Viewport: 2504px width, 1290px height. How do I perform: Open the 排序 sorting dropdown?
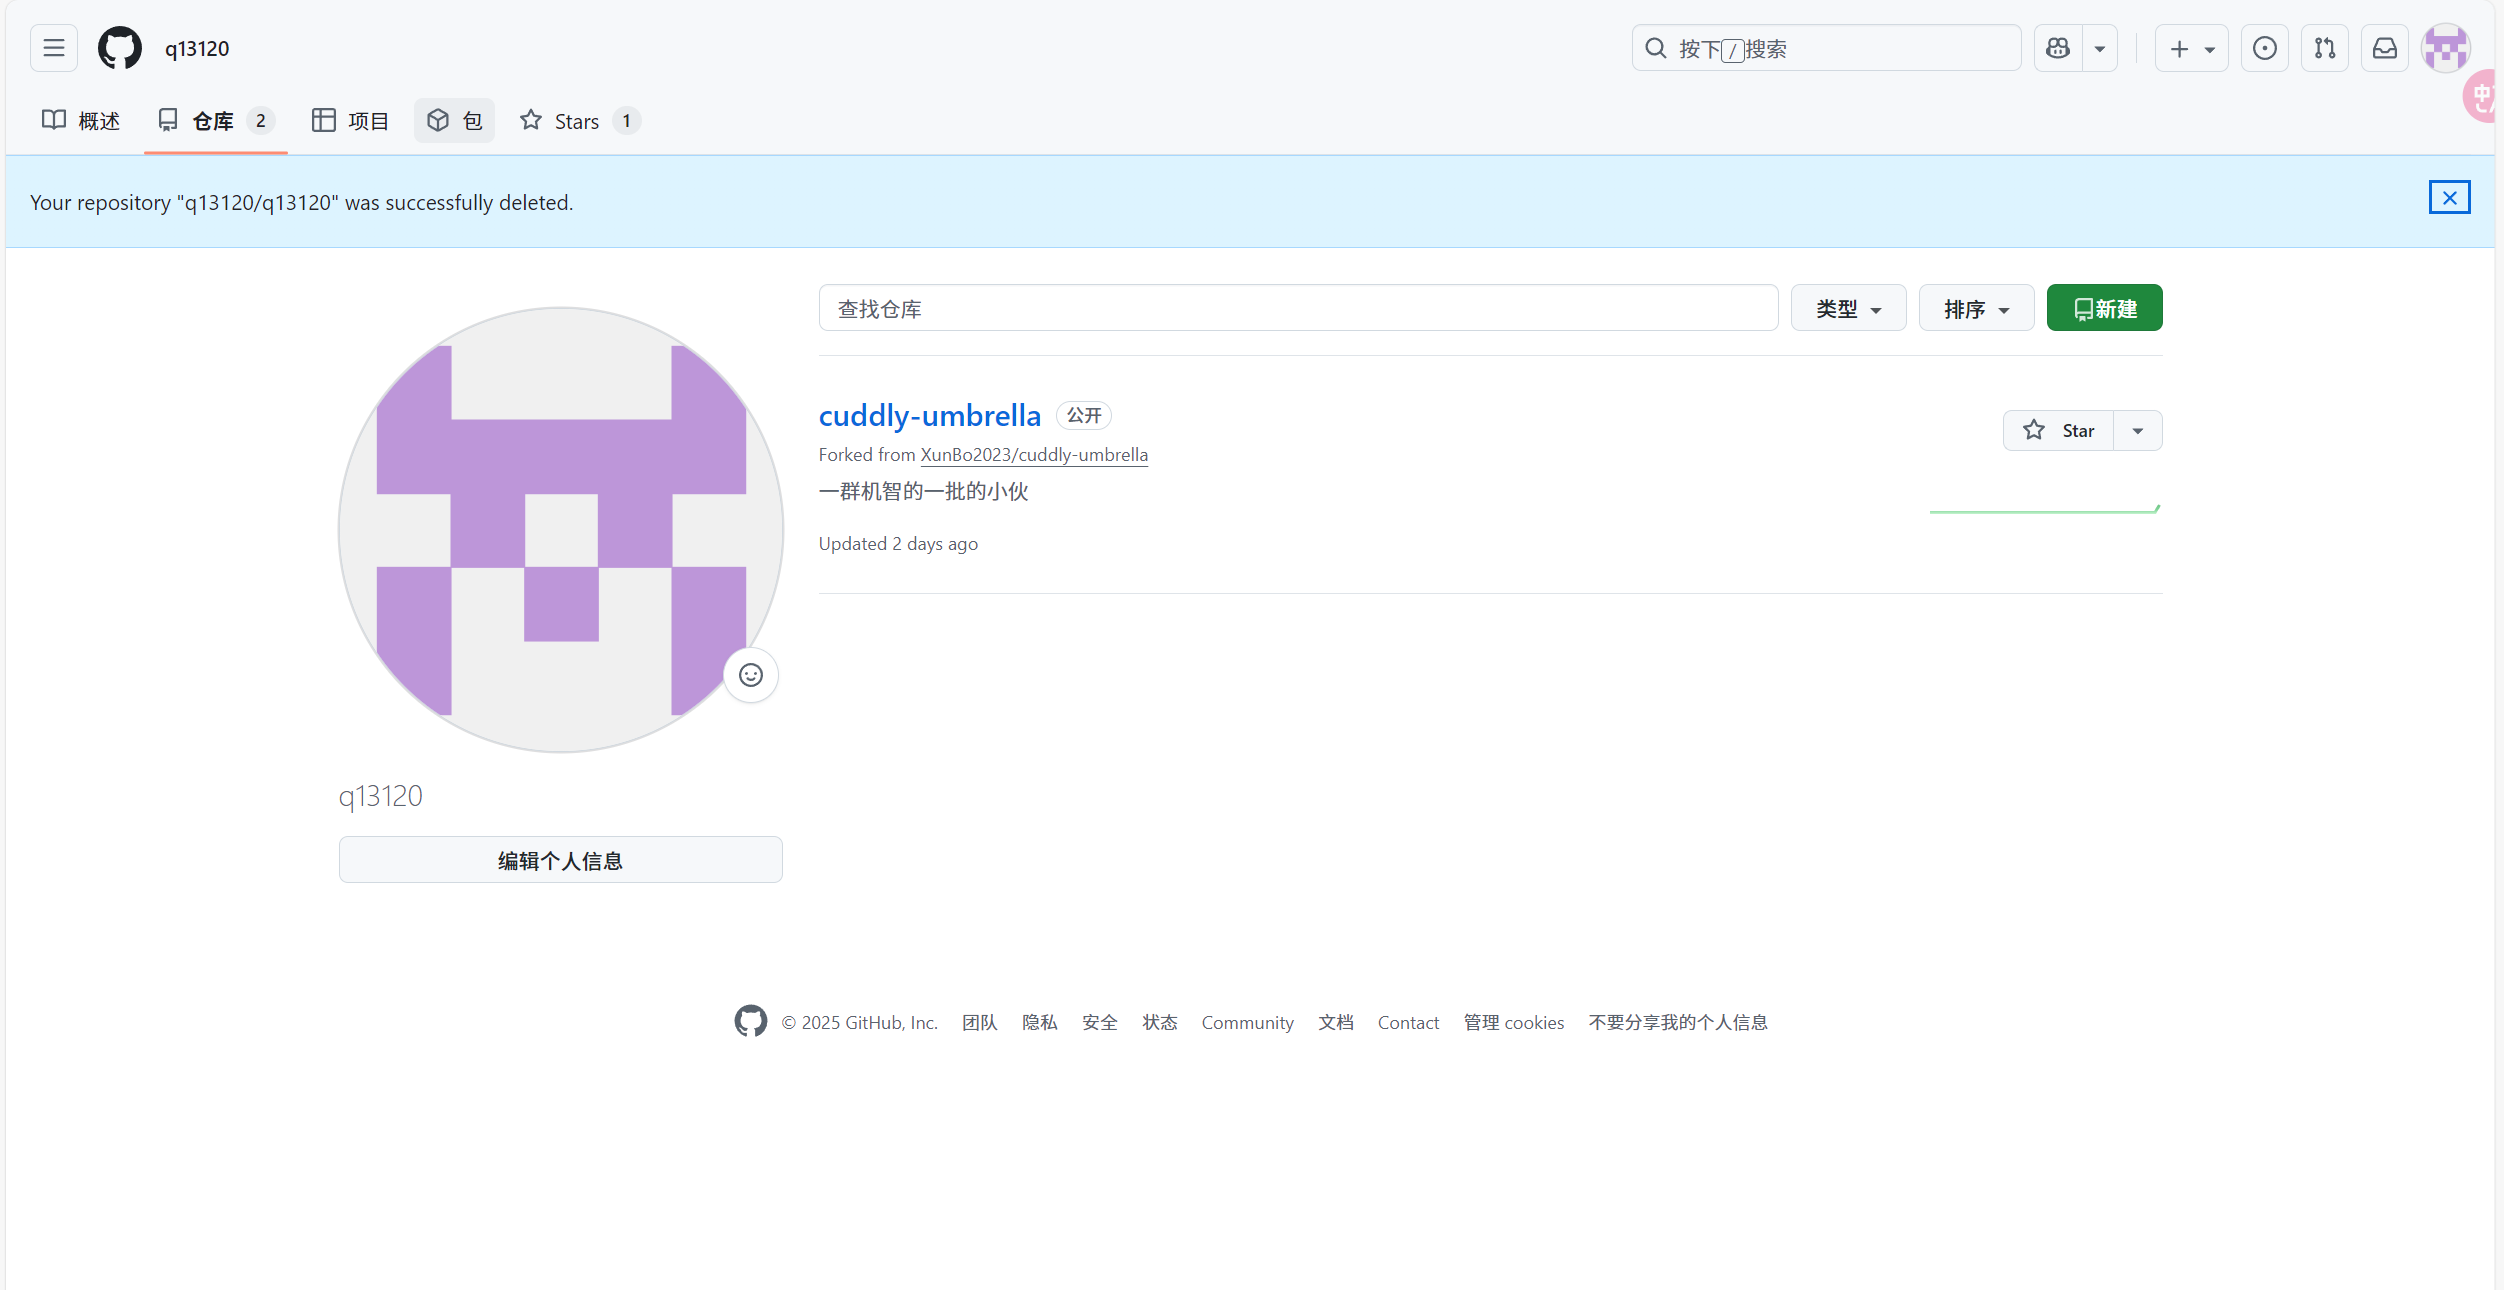(1975, 308)
